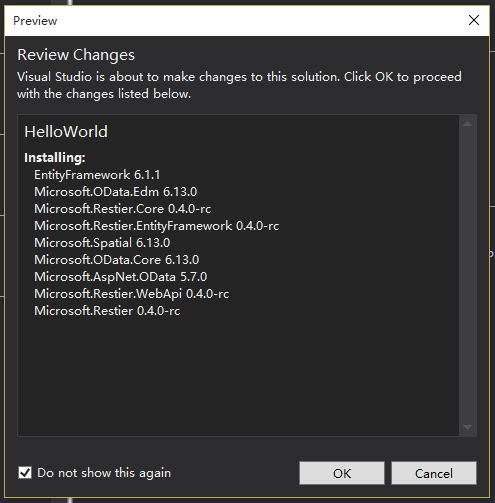Select Microsoft.OData.Edm 6.13.0 entry
495x503 pixels.
116,192
